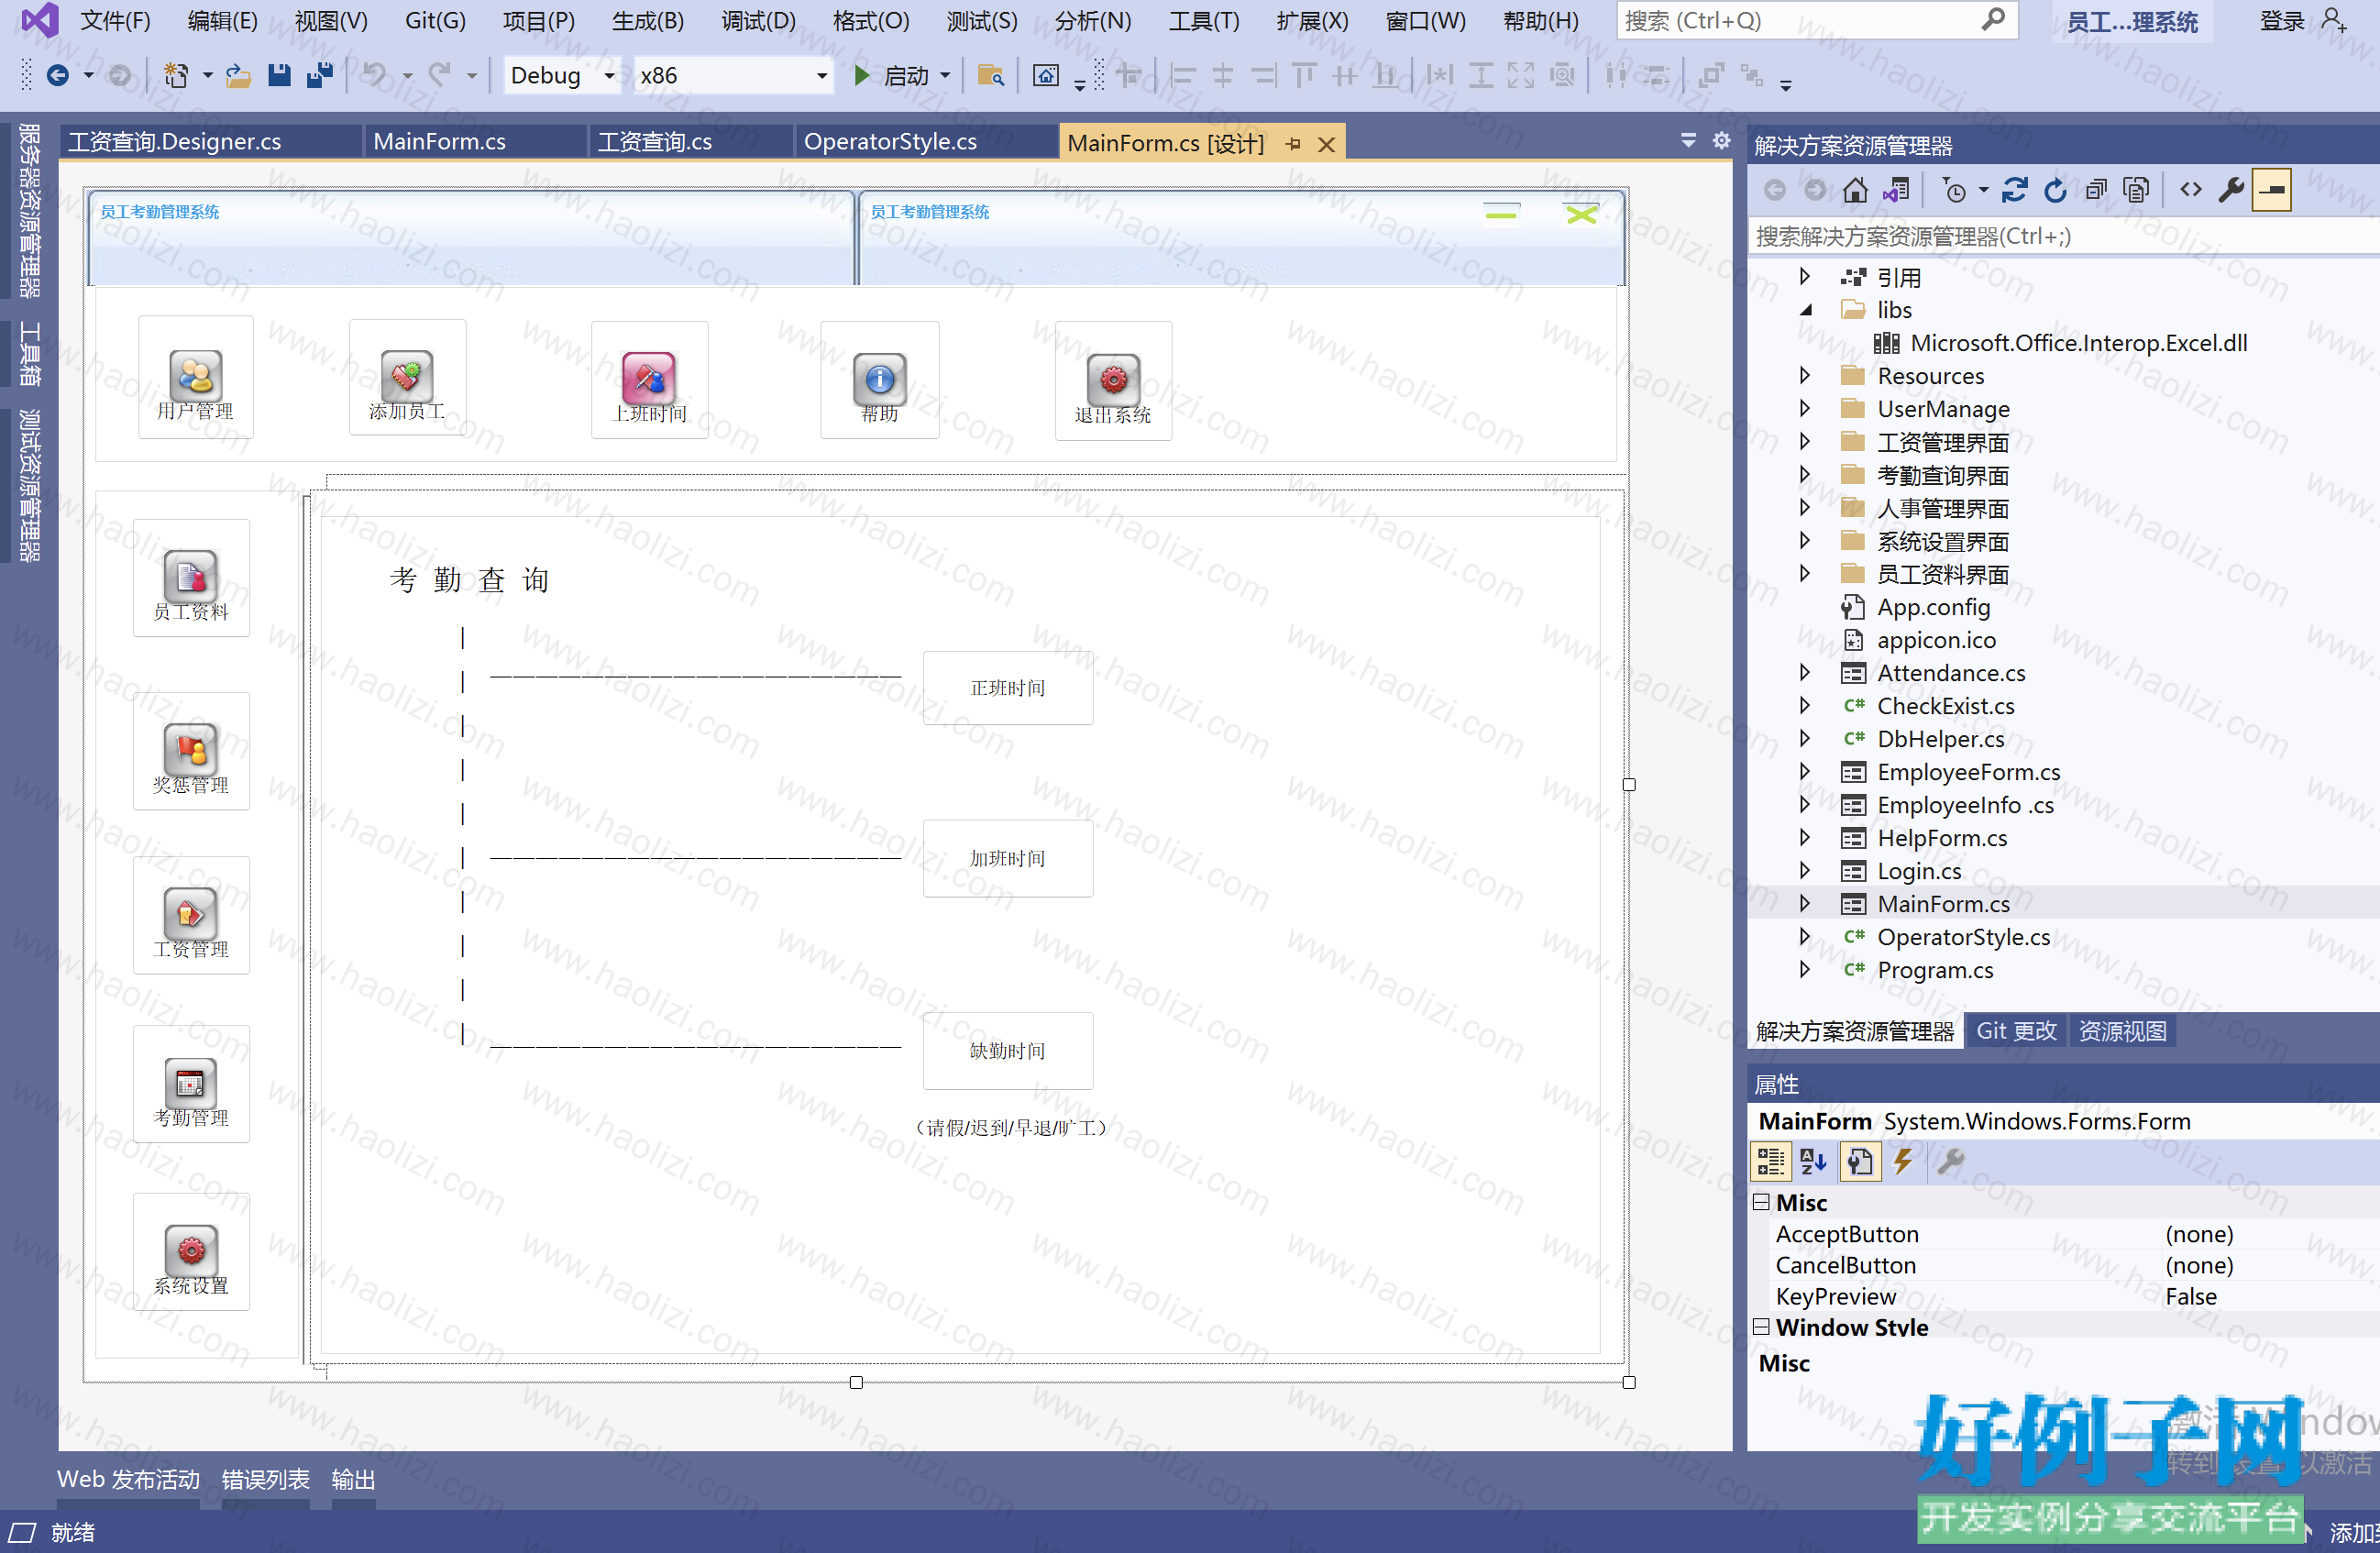Open the 工具(T) menu
Screen dimensions: 2380x1553
pyautogui.click(x=1204, y=21)
